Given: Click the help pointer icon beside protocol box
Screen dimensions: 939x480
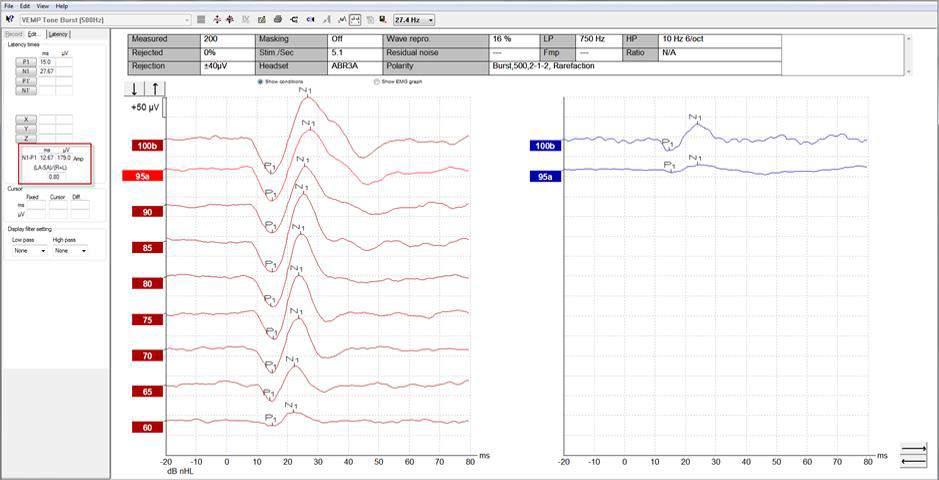Looking at the screenshot, I should (8, 20).
